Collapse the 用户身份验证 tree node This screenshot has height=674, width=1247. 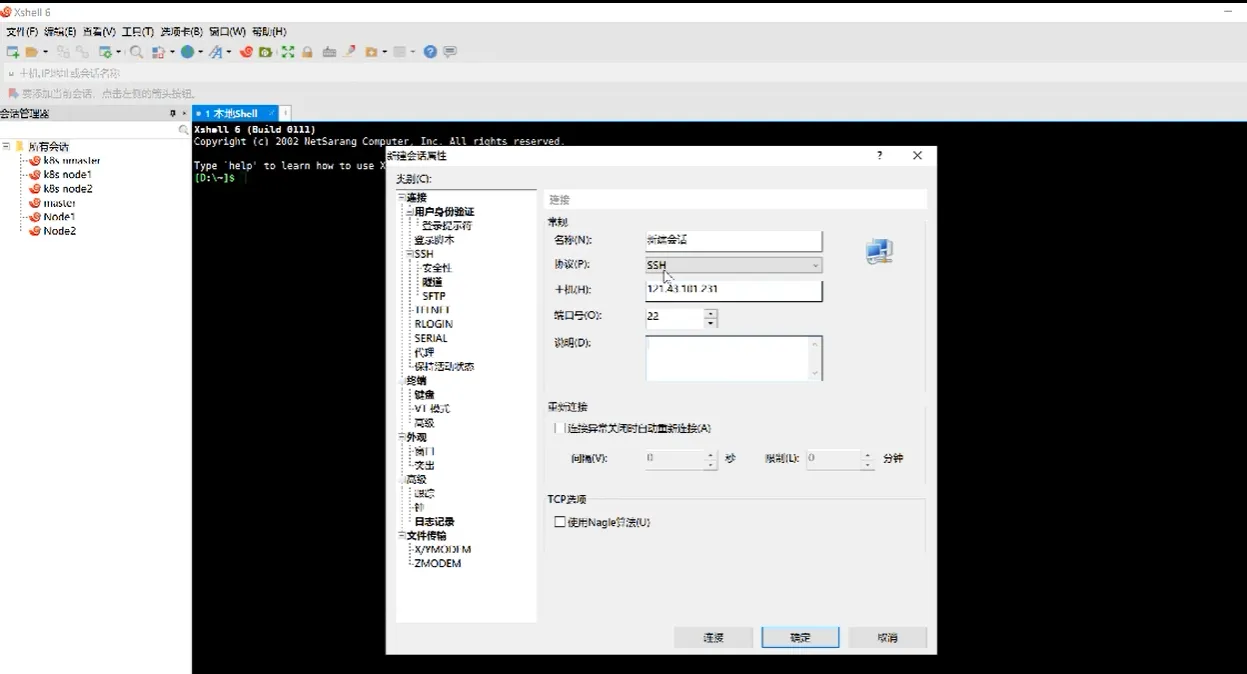[409, 212]
